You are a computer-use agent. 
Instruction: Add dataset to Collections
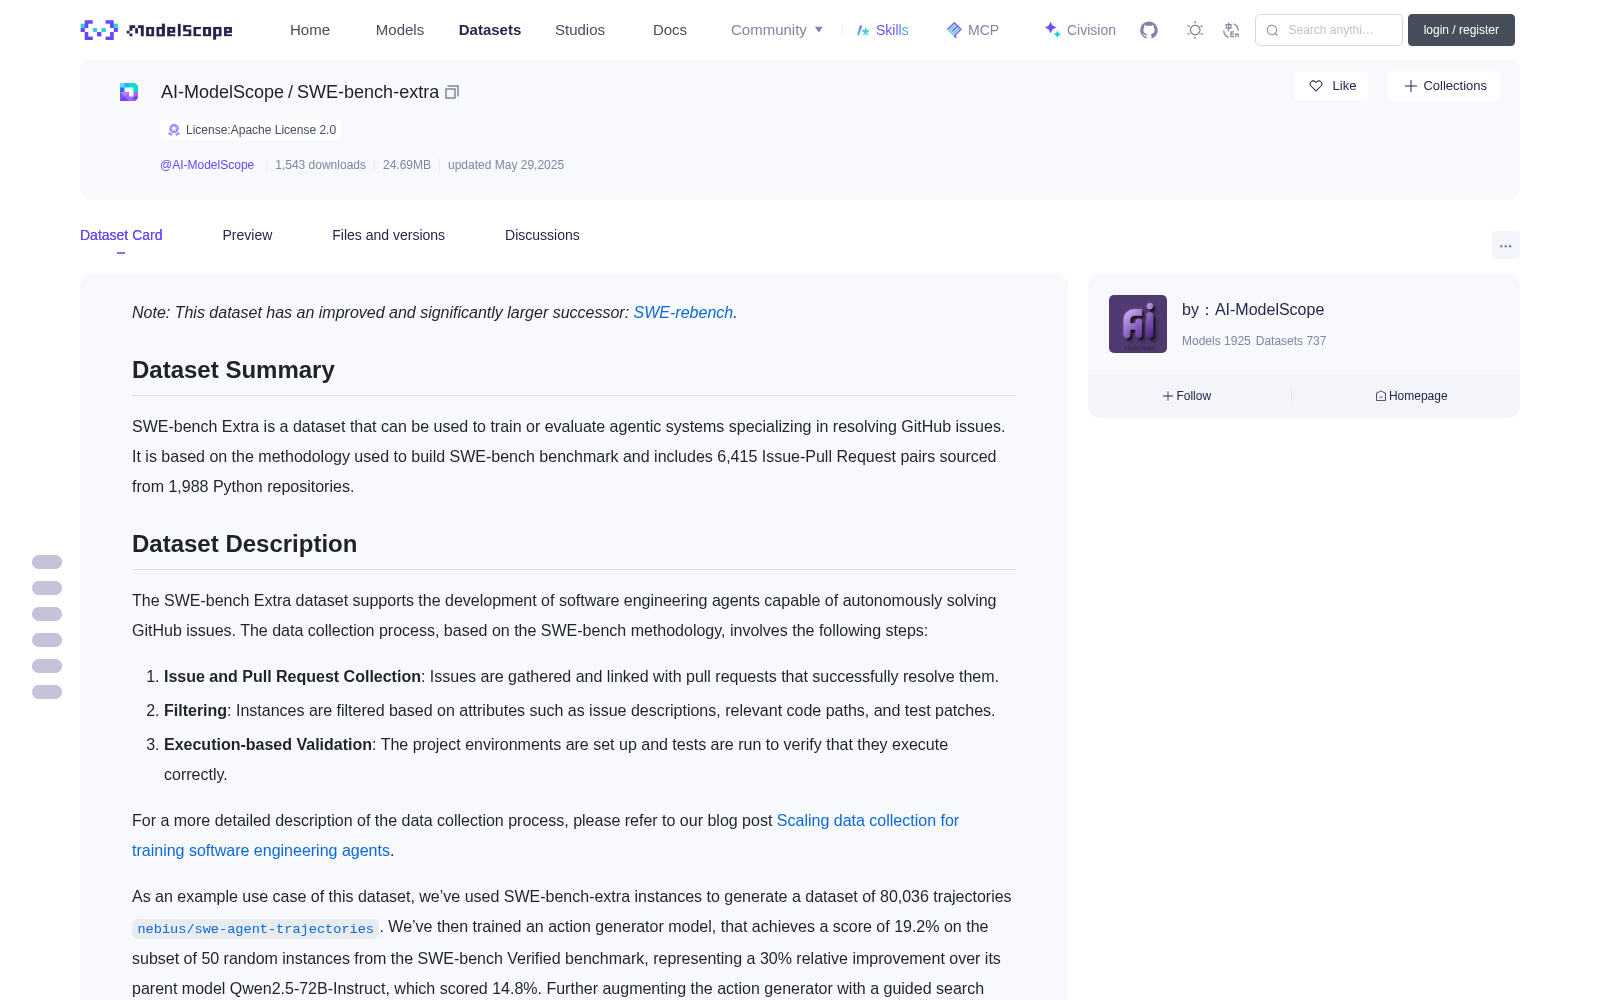[x=1444, y=86]
